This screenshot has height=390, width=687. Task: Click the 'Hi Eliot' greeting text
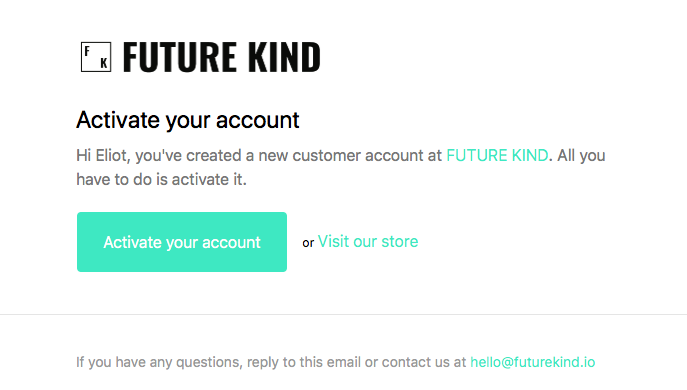[x=103, y=156]
